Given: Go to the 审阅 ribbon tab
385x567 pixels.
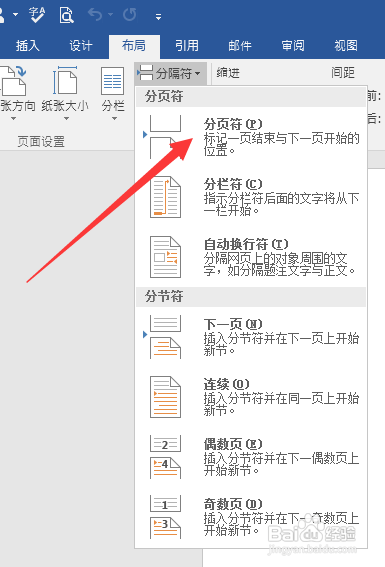Looking at the screenshot, I should pos(293,46).
